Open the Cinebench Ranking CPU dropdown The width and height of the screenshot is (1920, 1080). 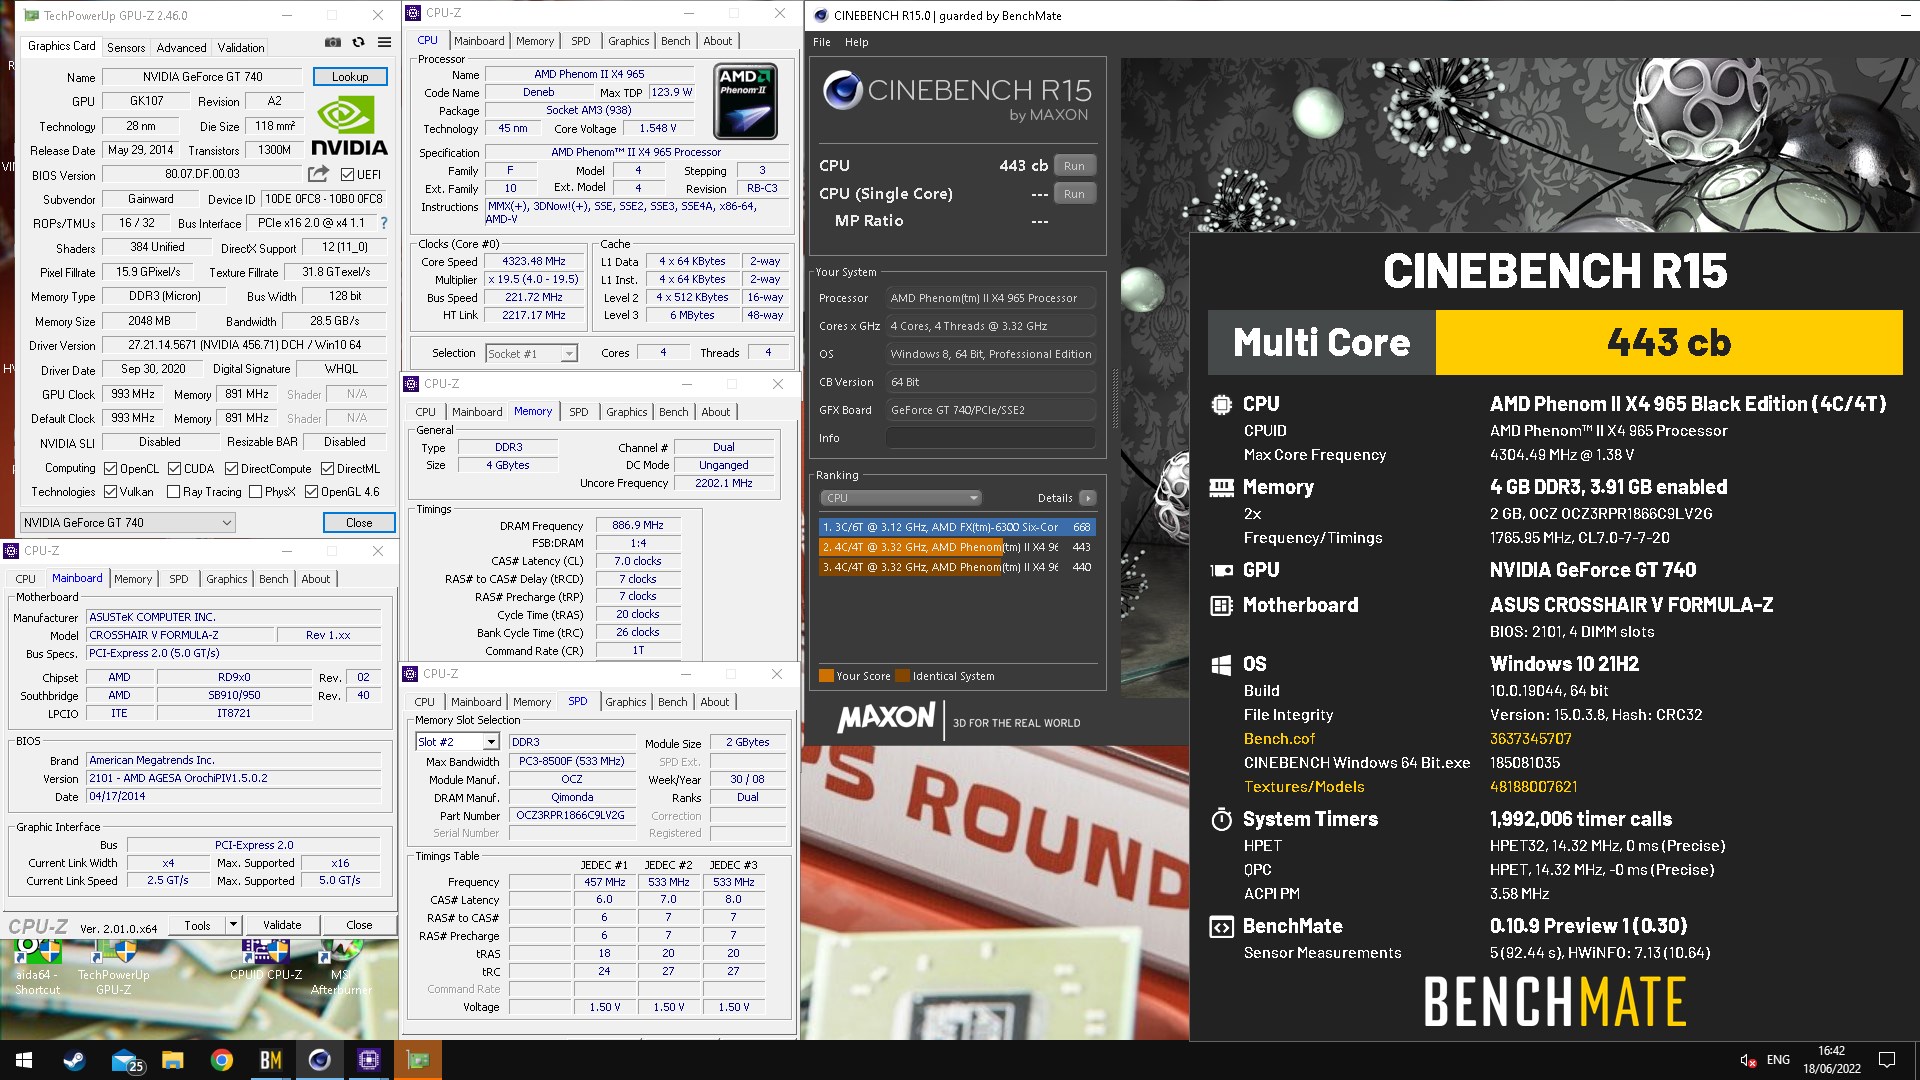pos(900,498)
